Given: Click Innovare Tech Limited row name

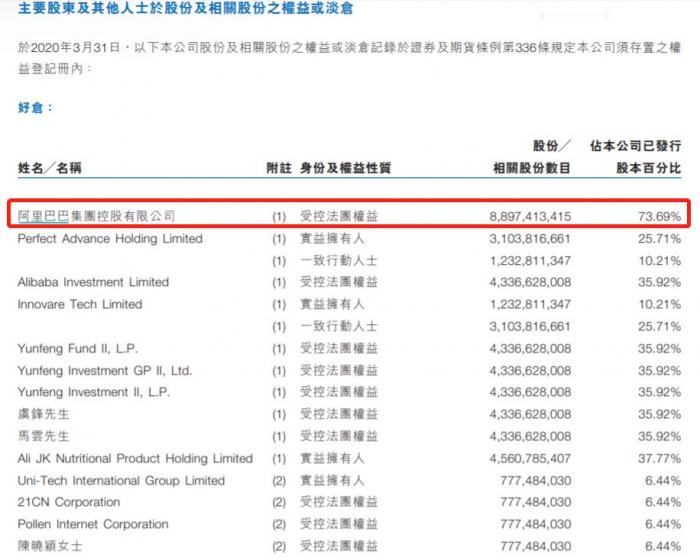Looking at the screenshot, I should click(x=80, y=304).
